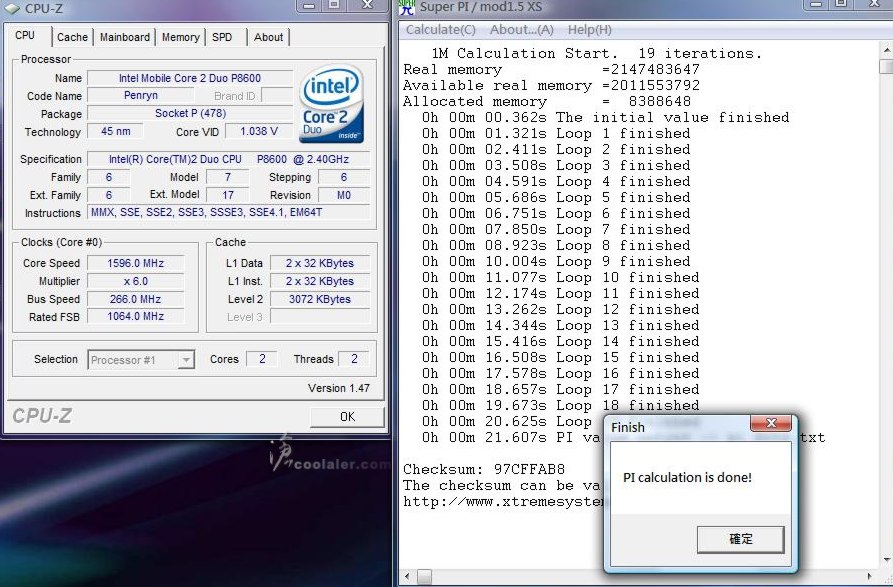Open the Calculate(C) menu in Super PI
893x587 pixels.
[x=441, y=30]
